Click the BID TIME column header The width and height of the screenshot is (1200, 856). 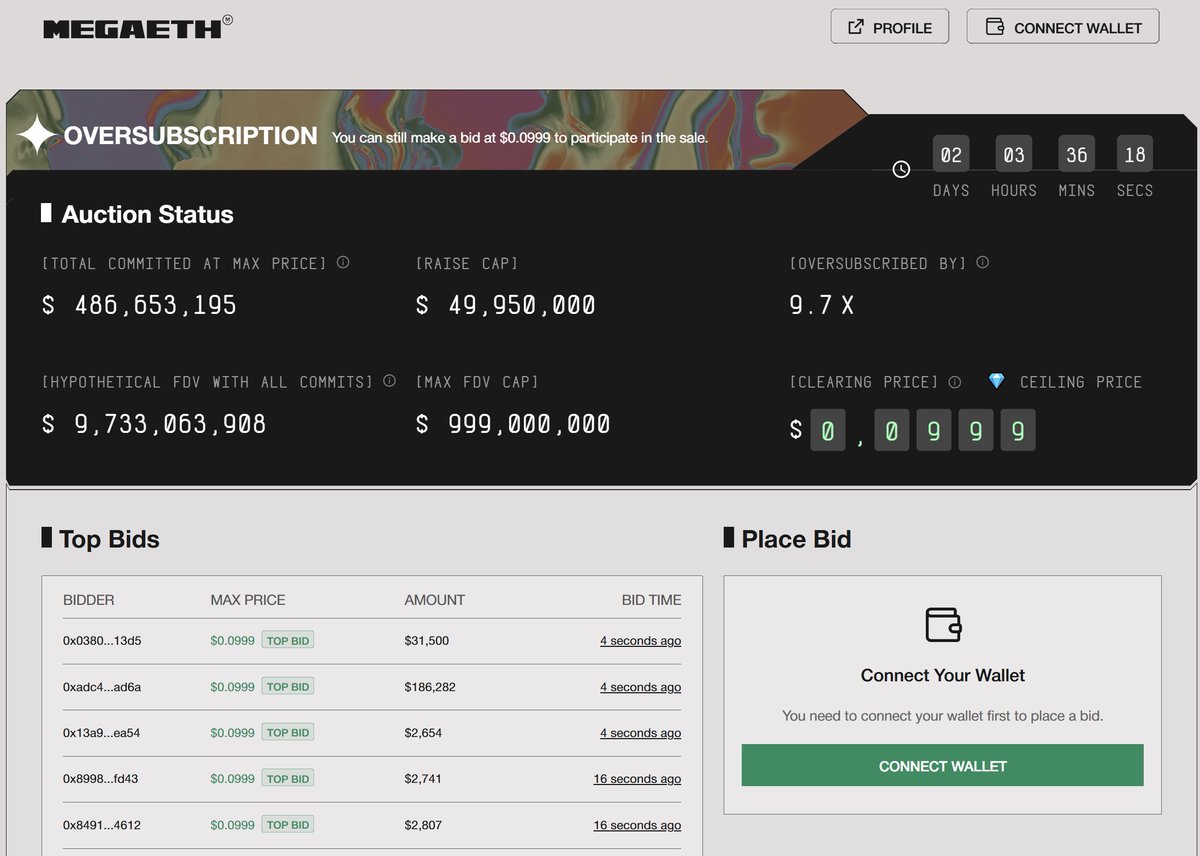pyautogui.click(x=651, y=600)
